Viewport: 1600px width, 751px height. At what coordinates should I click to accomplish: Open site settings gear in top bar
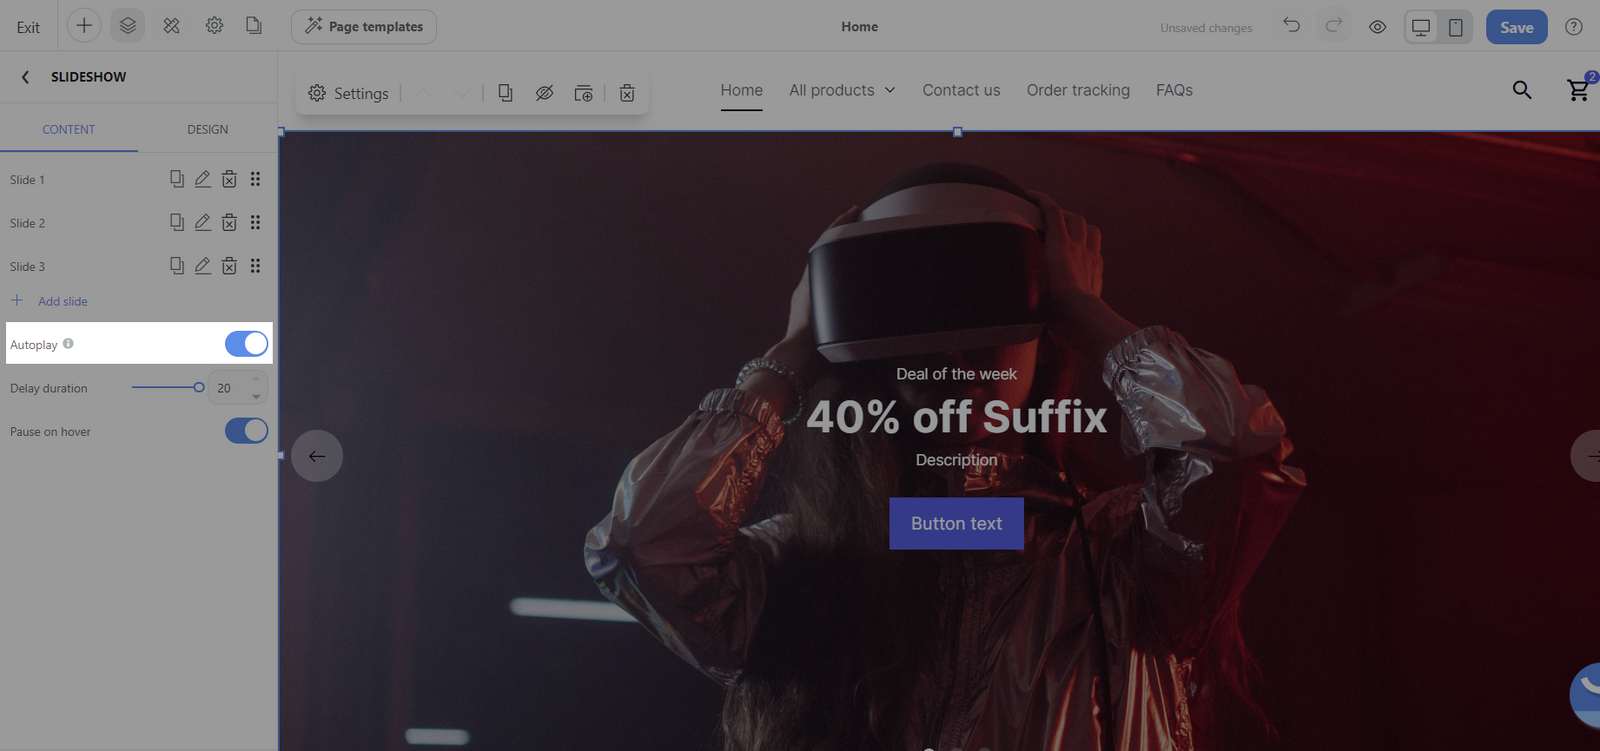coord(214,26)
